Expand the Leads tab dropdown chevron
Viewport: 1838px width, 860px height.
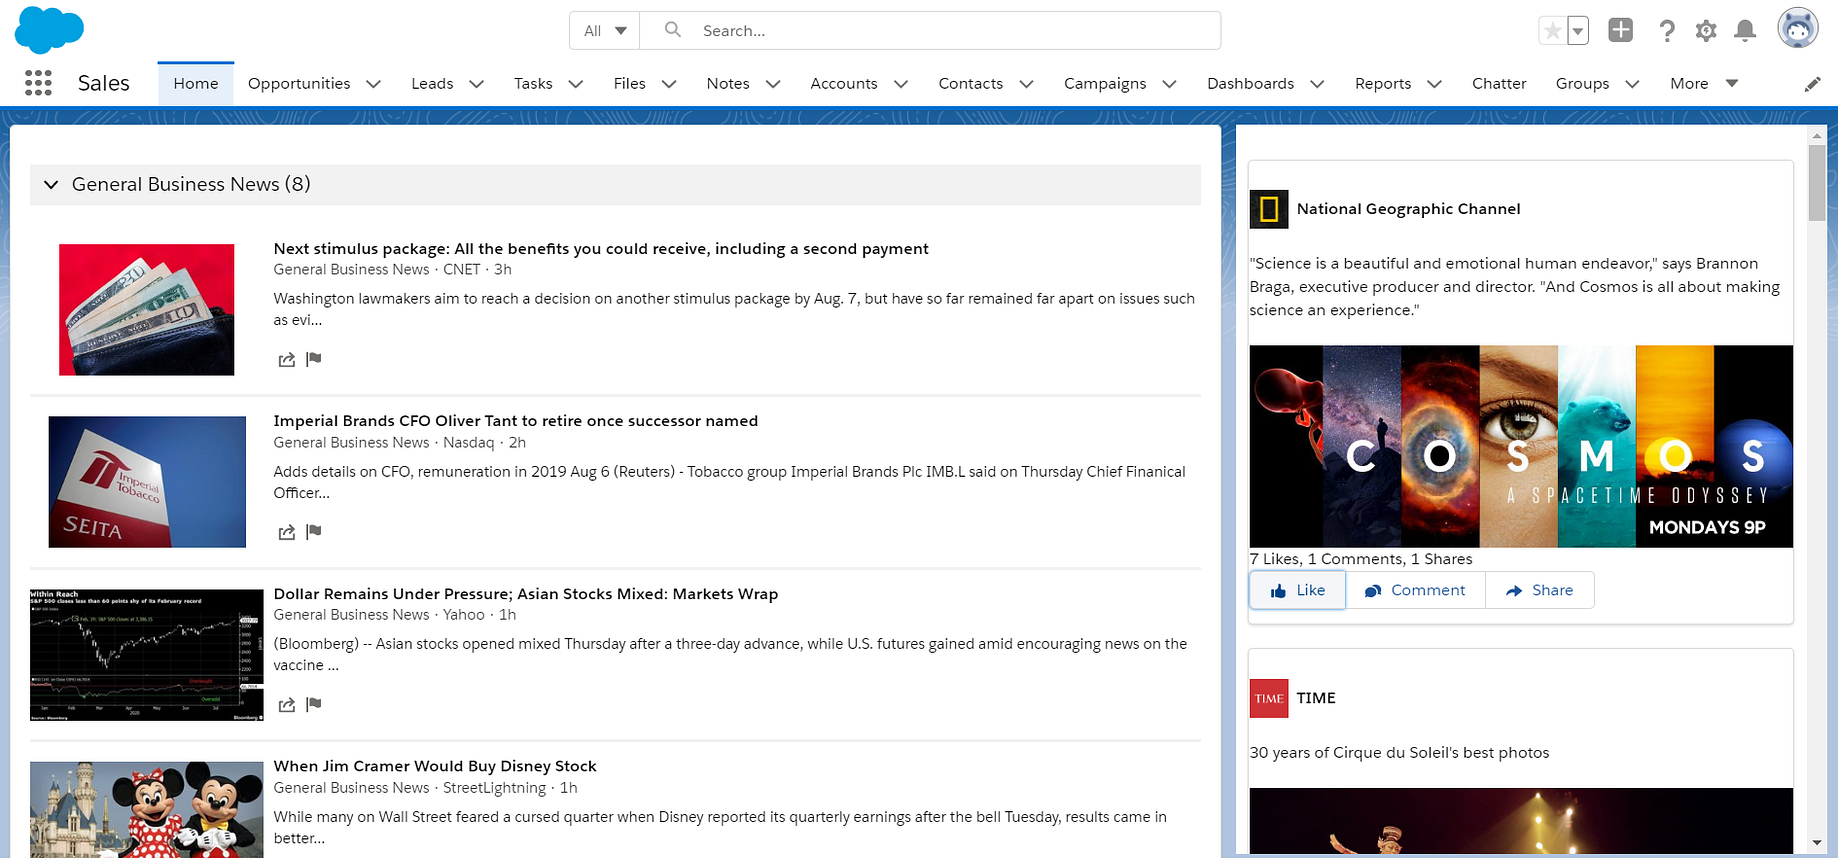pos(476,84)
